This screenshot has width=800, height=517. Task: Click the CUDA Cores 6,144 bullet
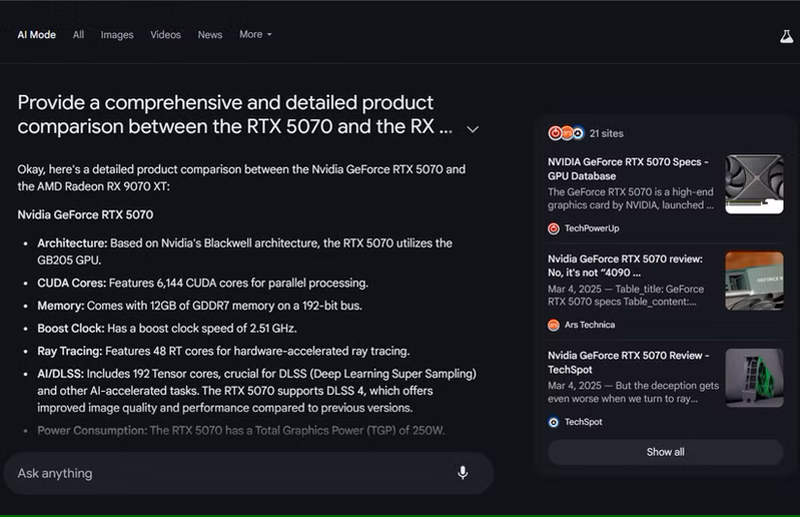[x=203, y=283]
